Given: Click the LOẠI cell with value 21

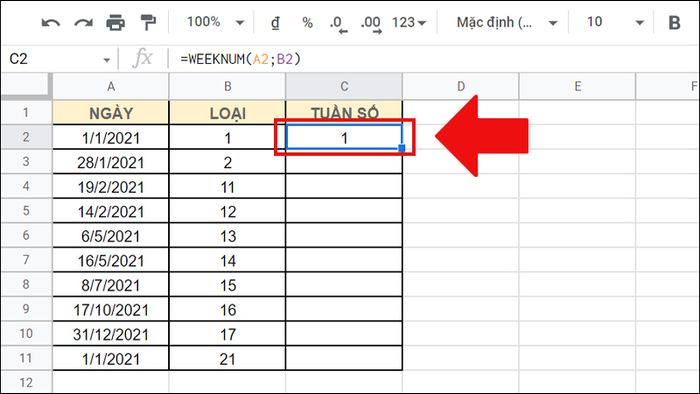Looking at the screenshot, I should [x=227, y=358].
